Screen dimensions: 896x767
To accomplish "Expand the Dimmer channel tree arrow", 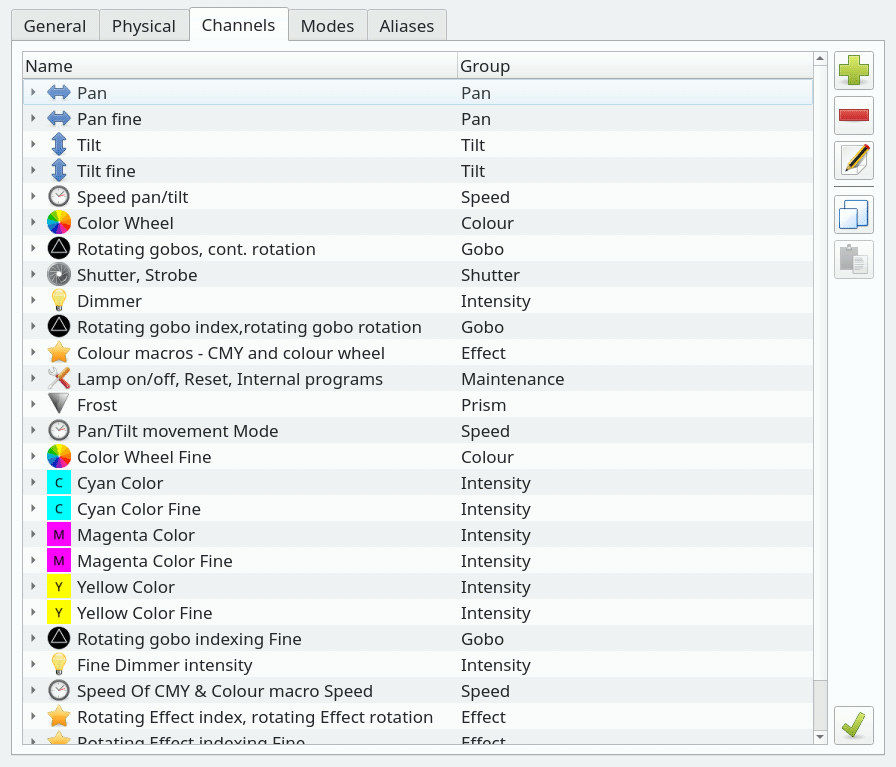I will (x=33, y=301).
